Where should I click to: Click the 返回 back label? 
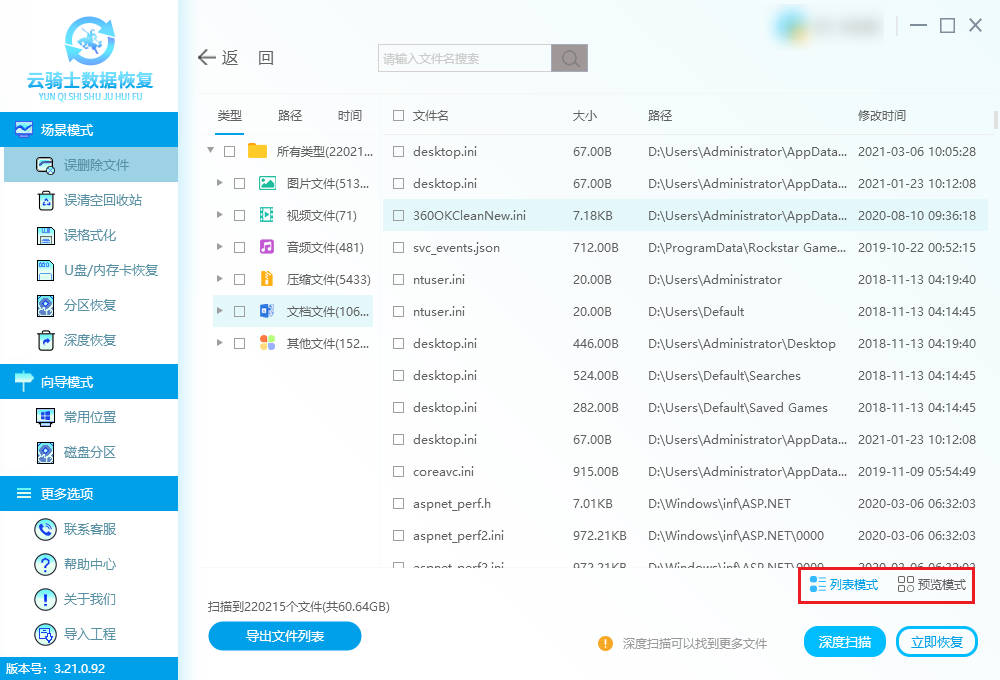click(248, 58)
